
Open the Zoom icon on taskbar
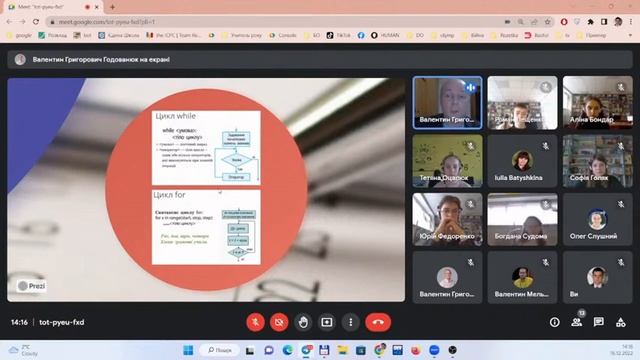click(434, 350)
